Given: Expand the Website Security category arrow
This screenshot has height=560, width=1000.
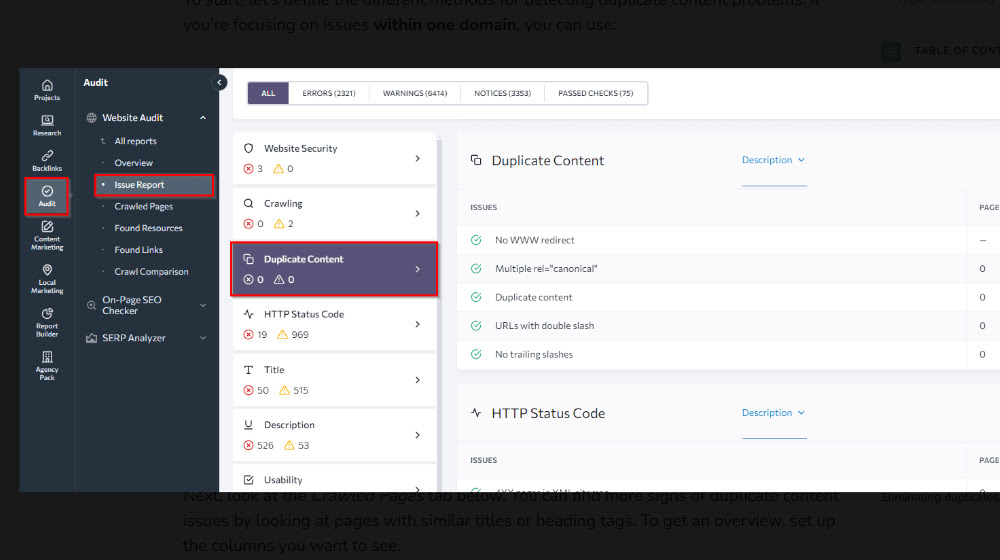Looking at the screenshot, I should (418, 158).
